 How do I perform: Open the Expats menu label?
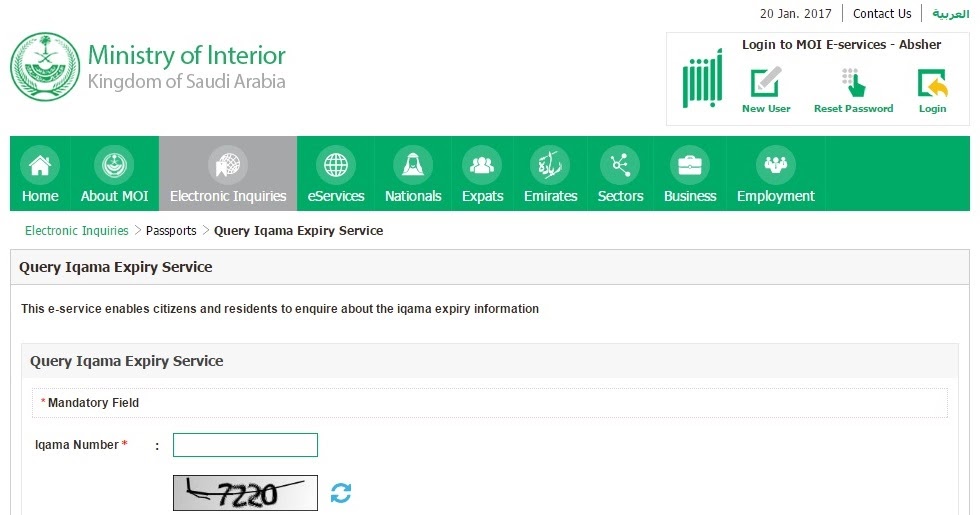tap(482, 196)
